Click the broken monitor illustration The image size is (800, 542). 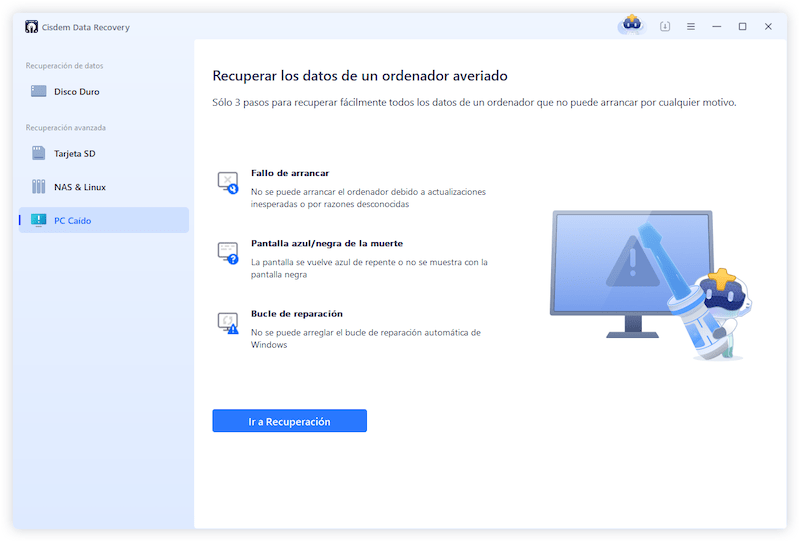pos(630,270)
